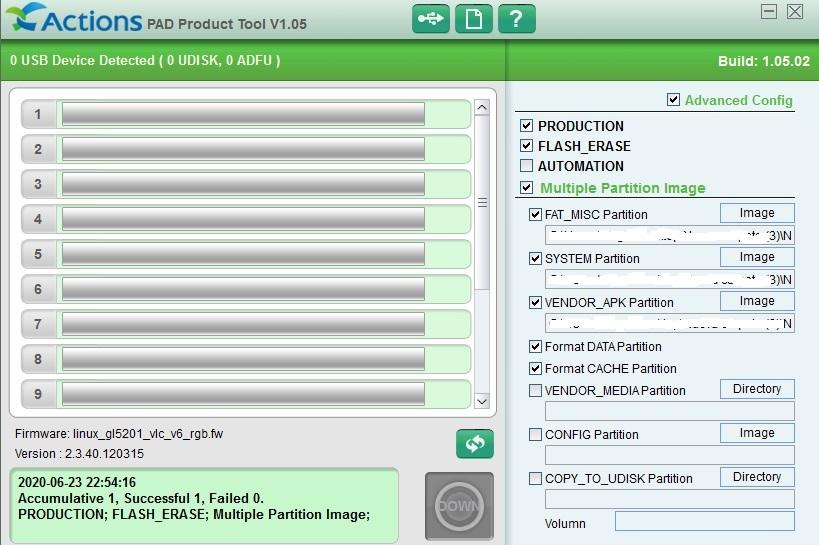This screenshot has height=545, width=819.
Task: Choose Directory for COPY_TO_UDISK Partition
Action: pyautogui.click(x=757, y=477)
